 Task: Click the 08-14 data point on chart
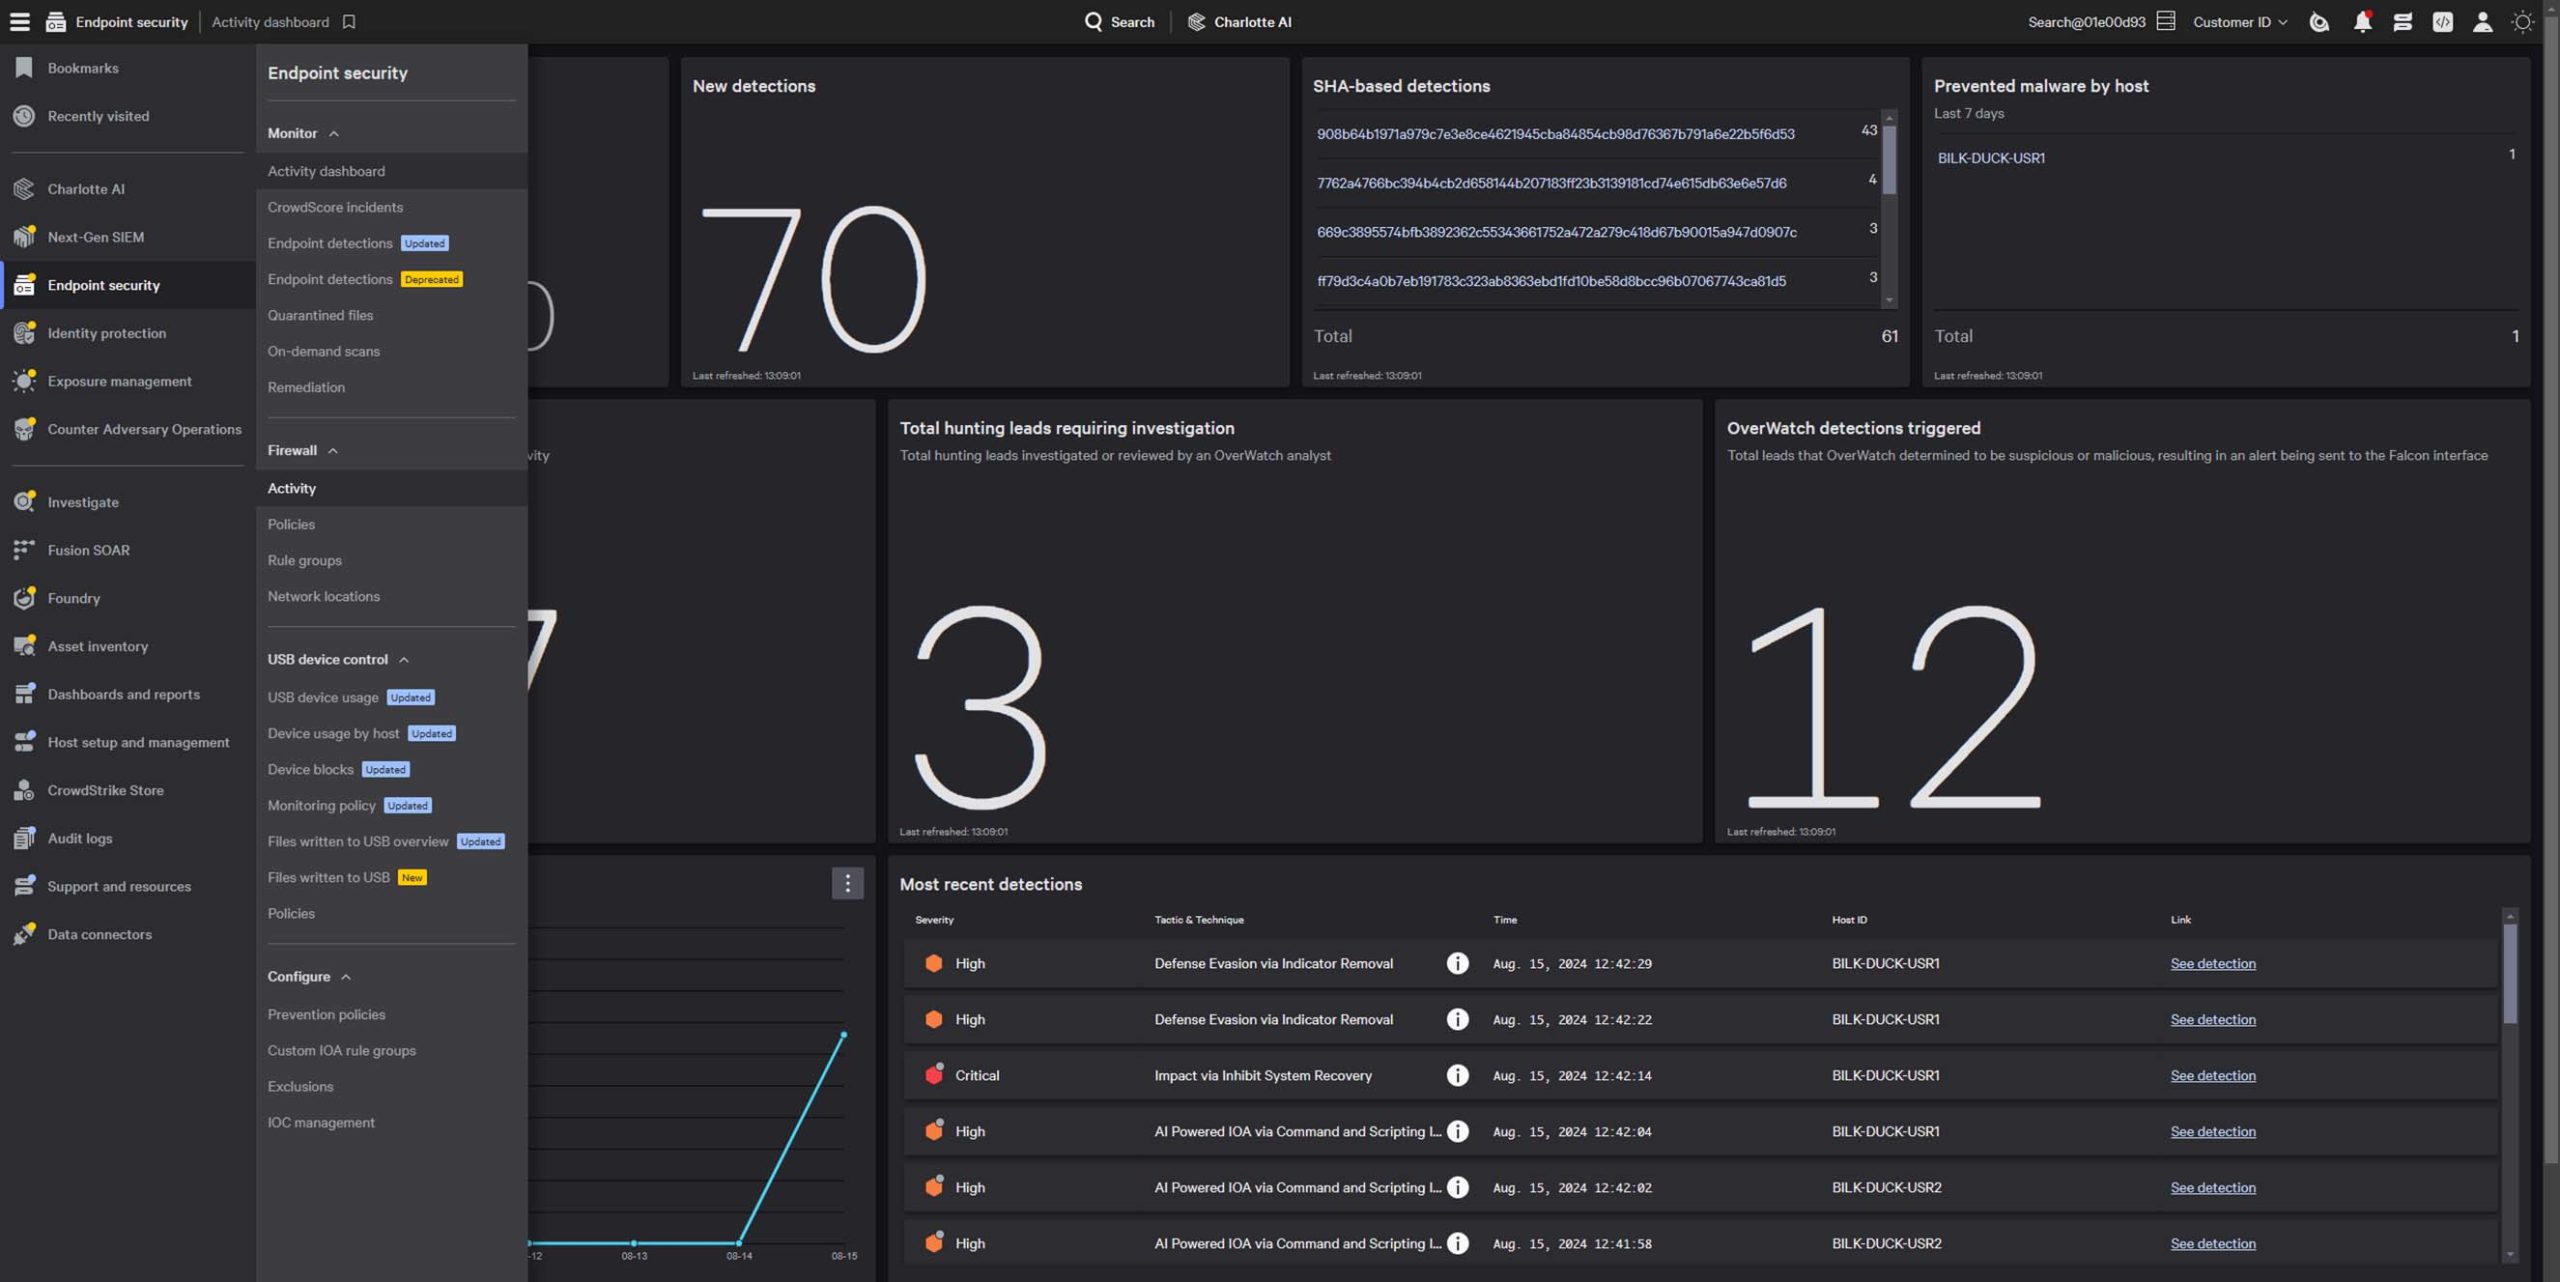tap(738, 1242)
